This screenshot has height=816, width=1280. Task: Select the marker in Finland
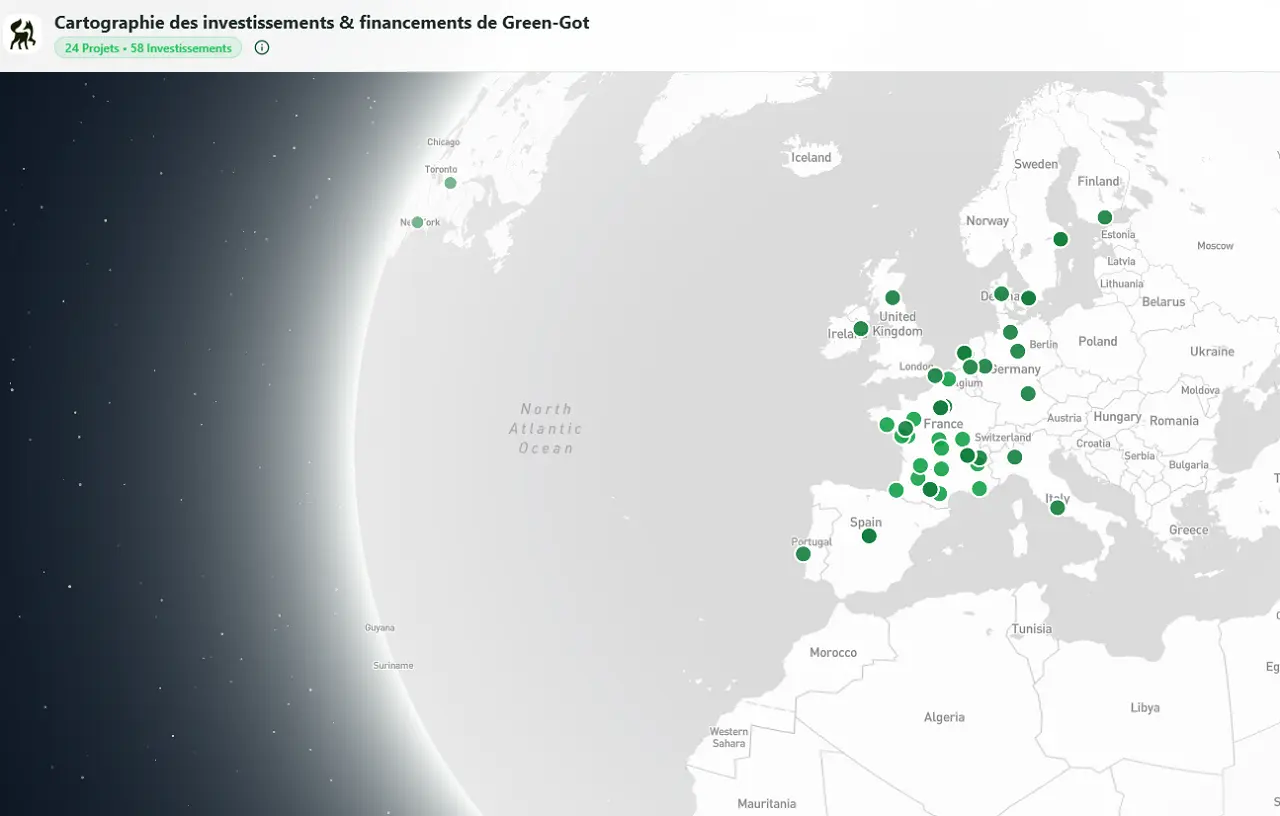[x=1104, y=217]
